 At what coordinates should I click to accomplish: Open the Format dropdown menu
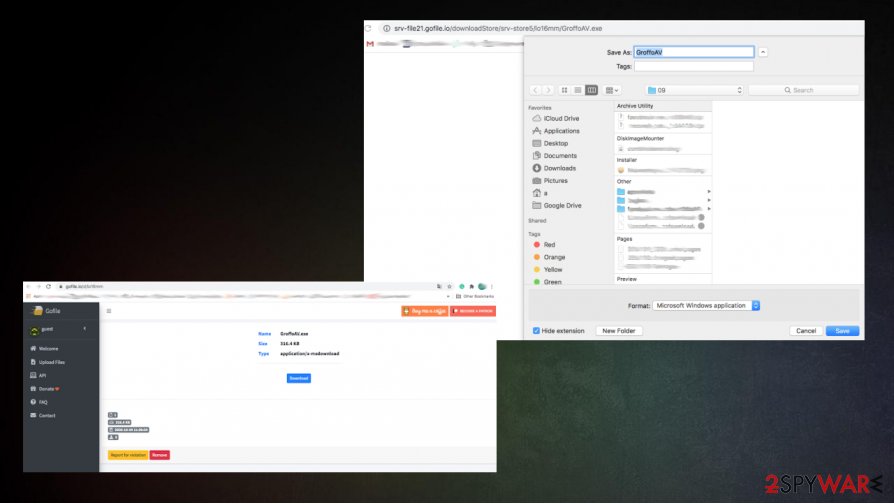(706, 306)
